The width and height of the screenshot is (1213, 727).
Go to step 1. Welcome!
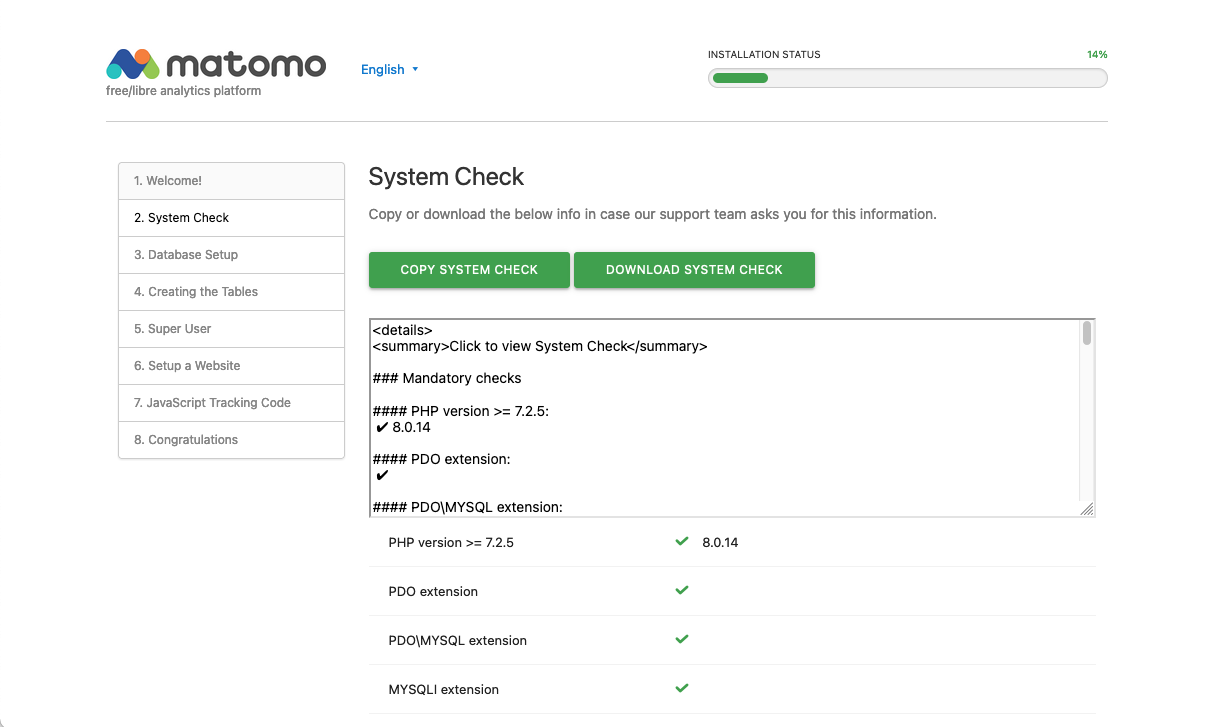tap(231, 181)
